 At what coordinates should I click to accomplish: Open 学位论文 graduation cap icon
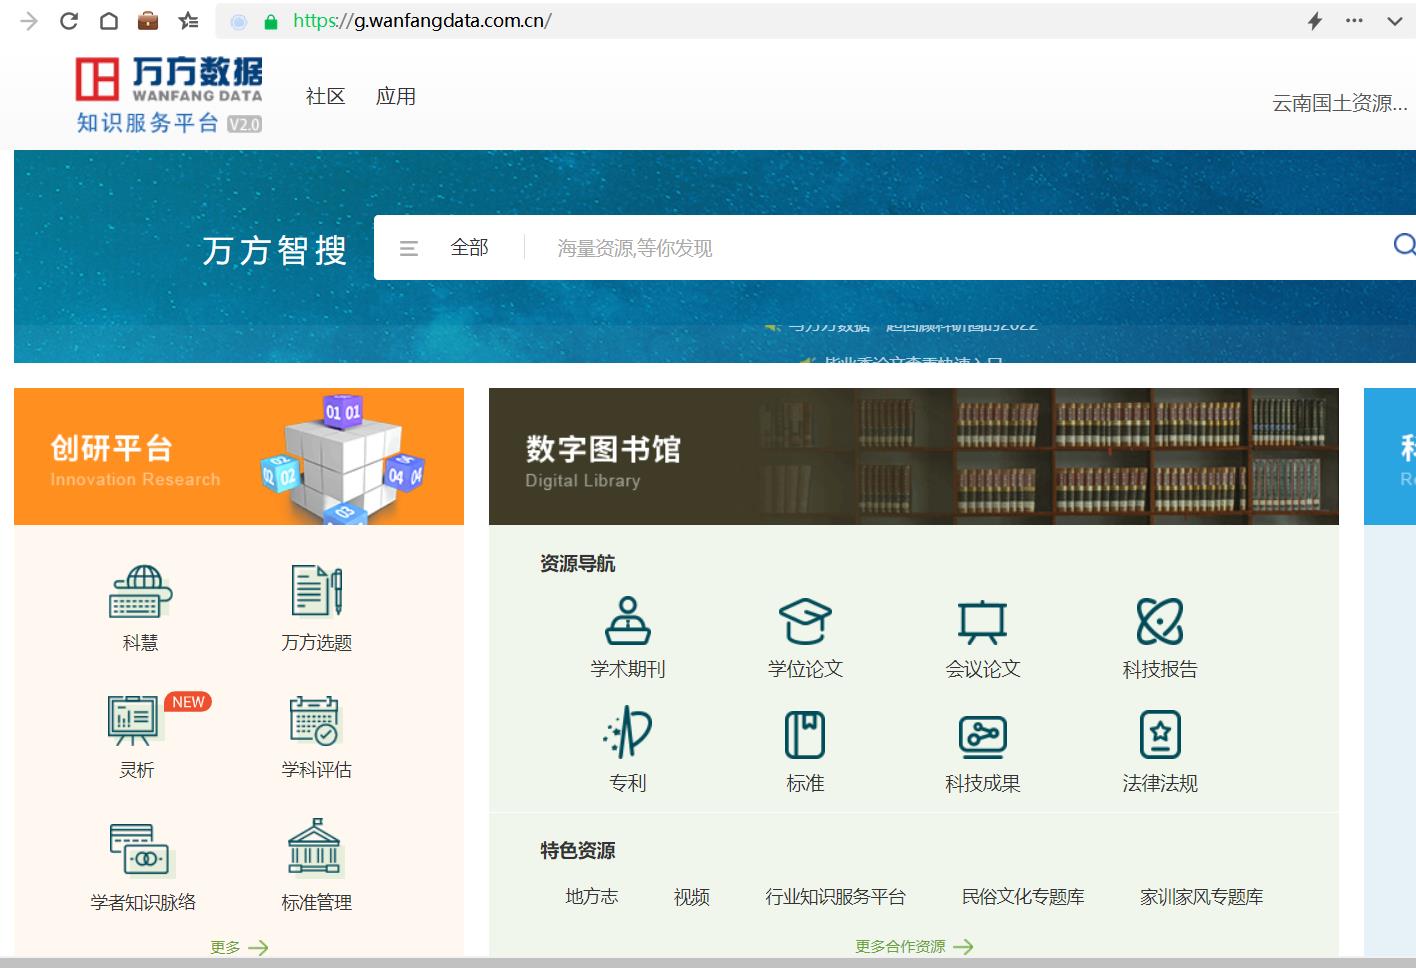805,620
